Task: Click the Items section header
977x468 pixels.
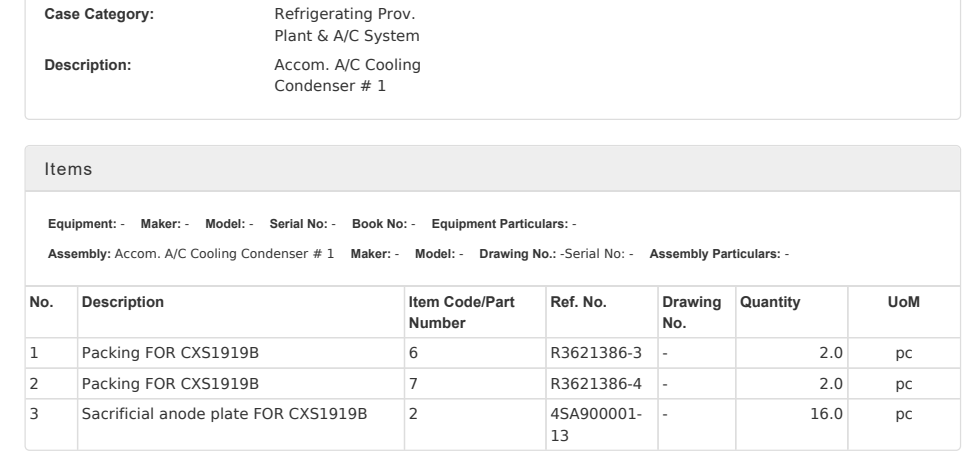Action: 69,170
